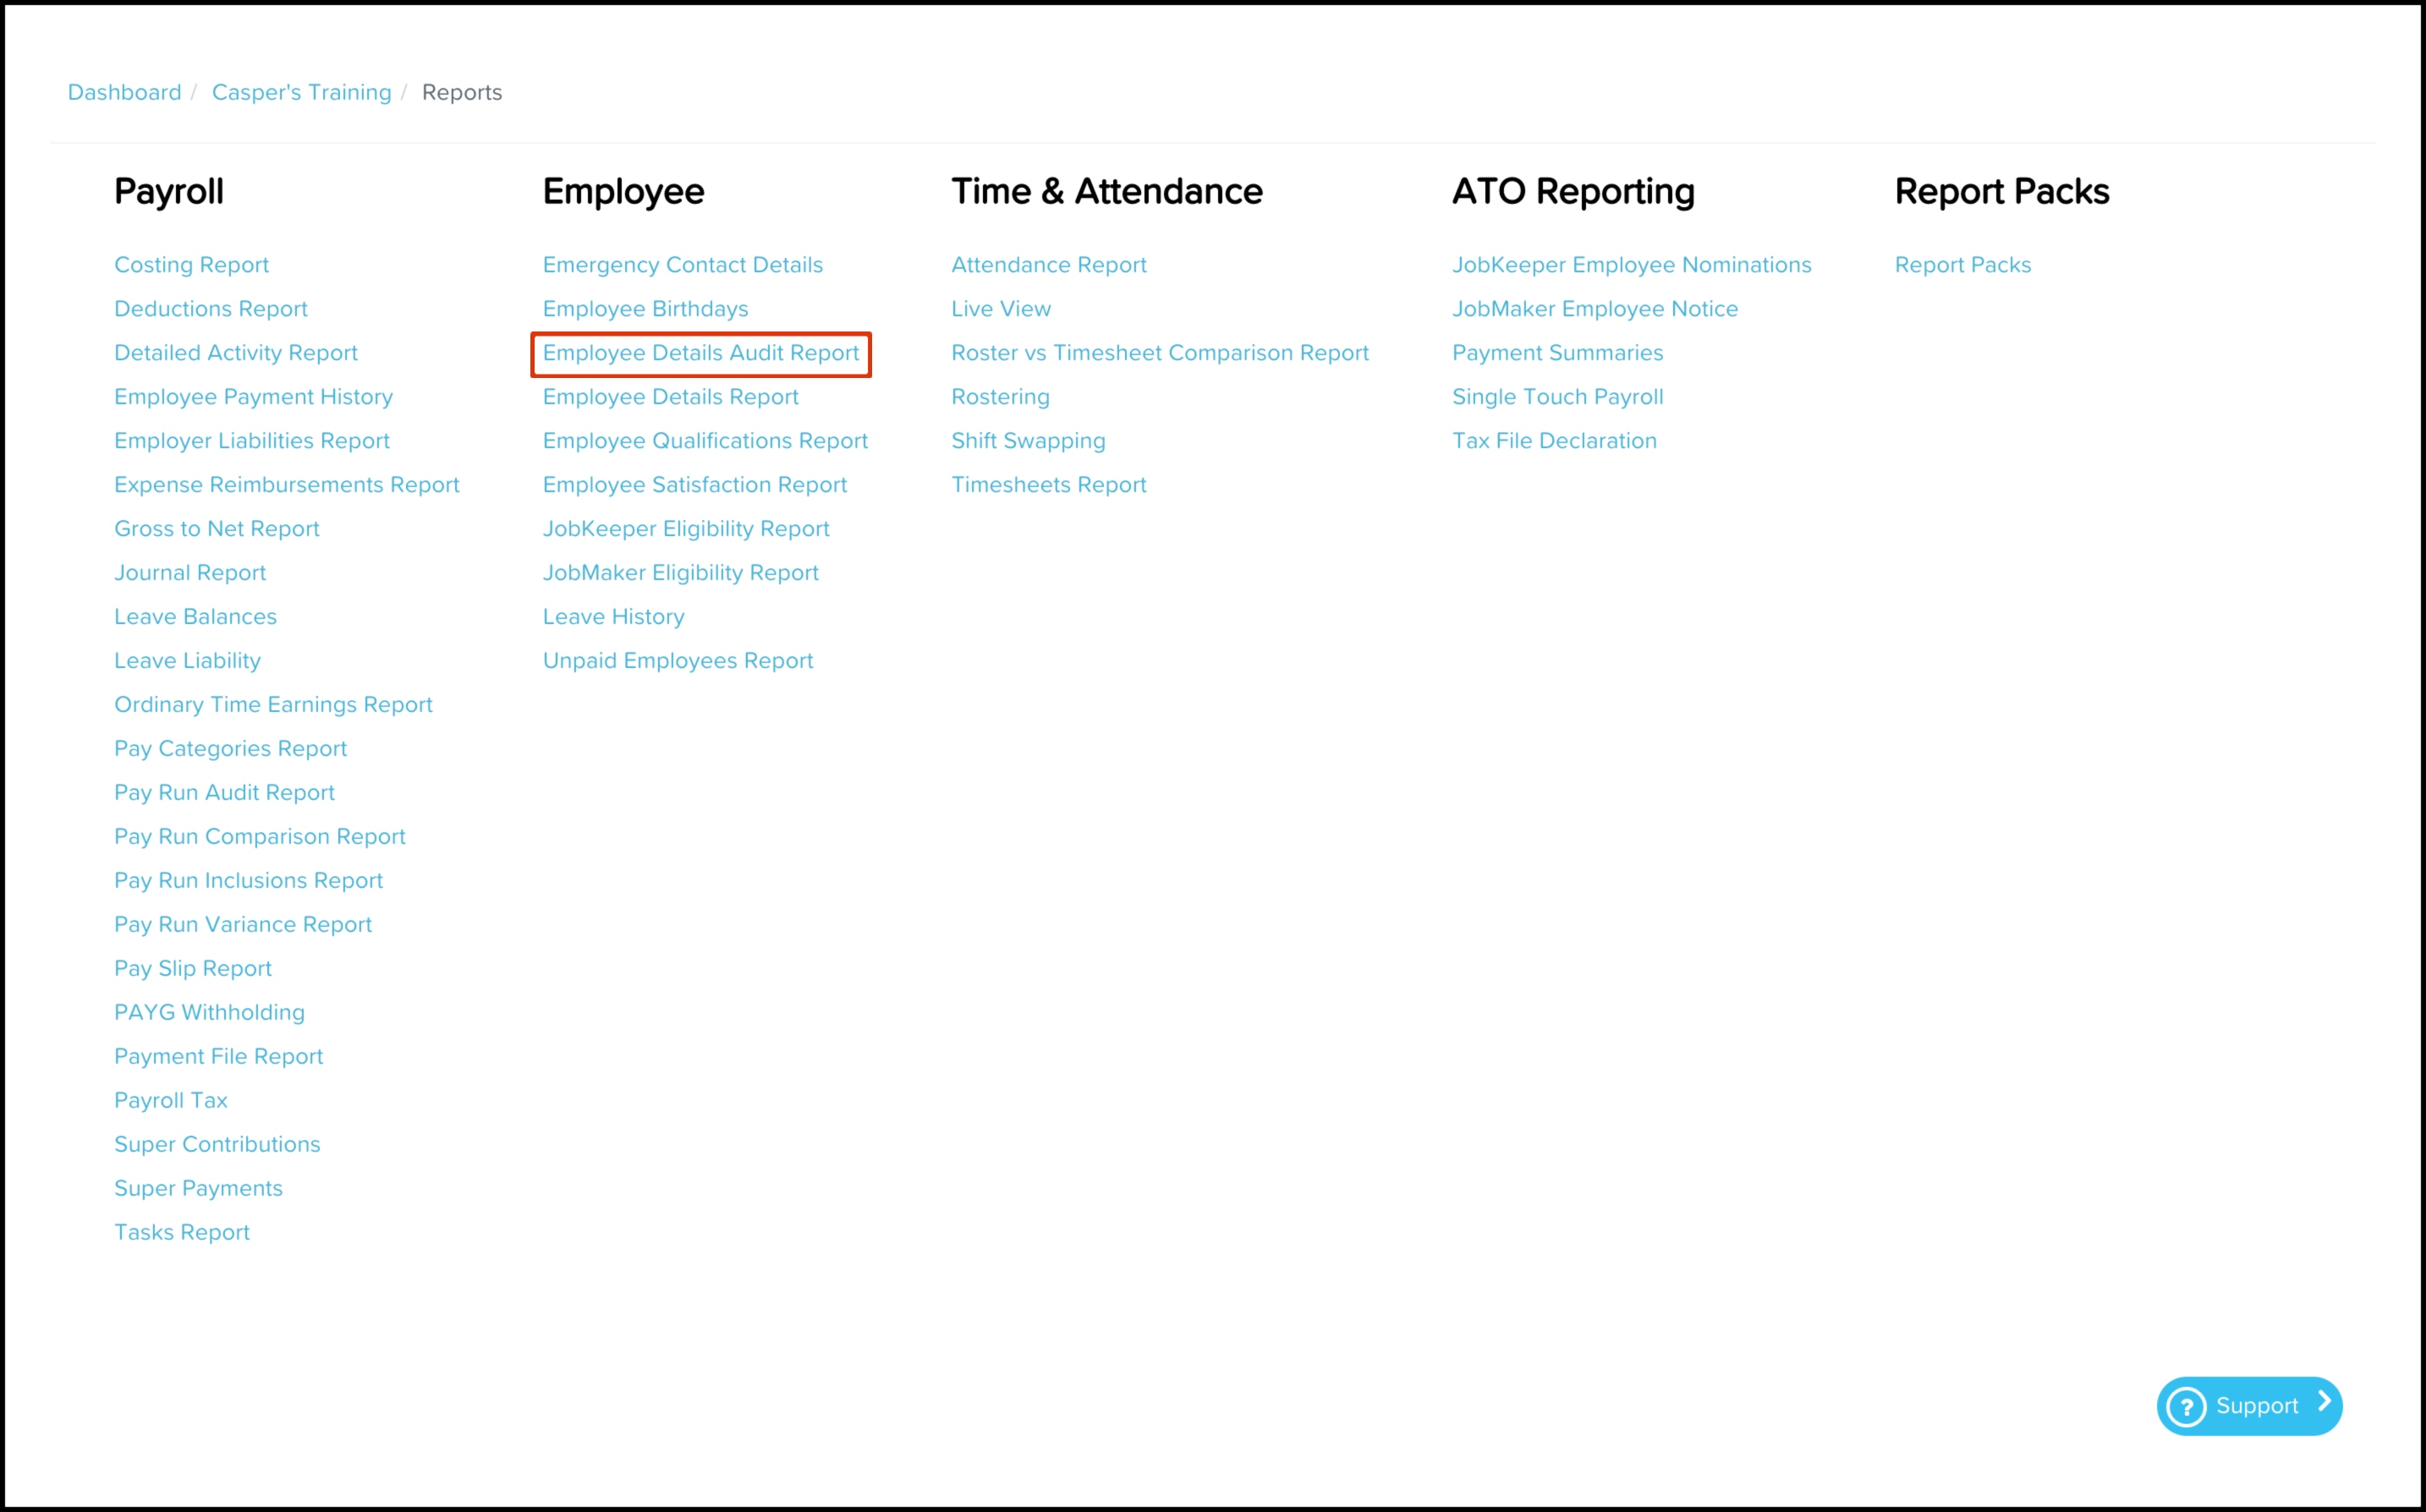Image resolution: width=2426 pixels, height=1512 pixels.
Task: Open the Employee Details Audit Report
Action: point(700,353)
